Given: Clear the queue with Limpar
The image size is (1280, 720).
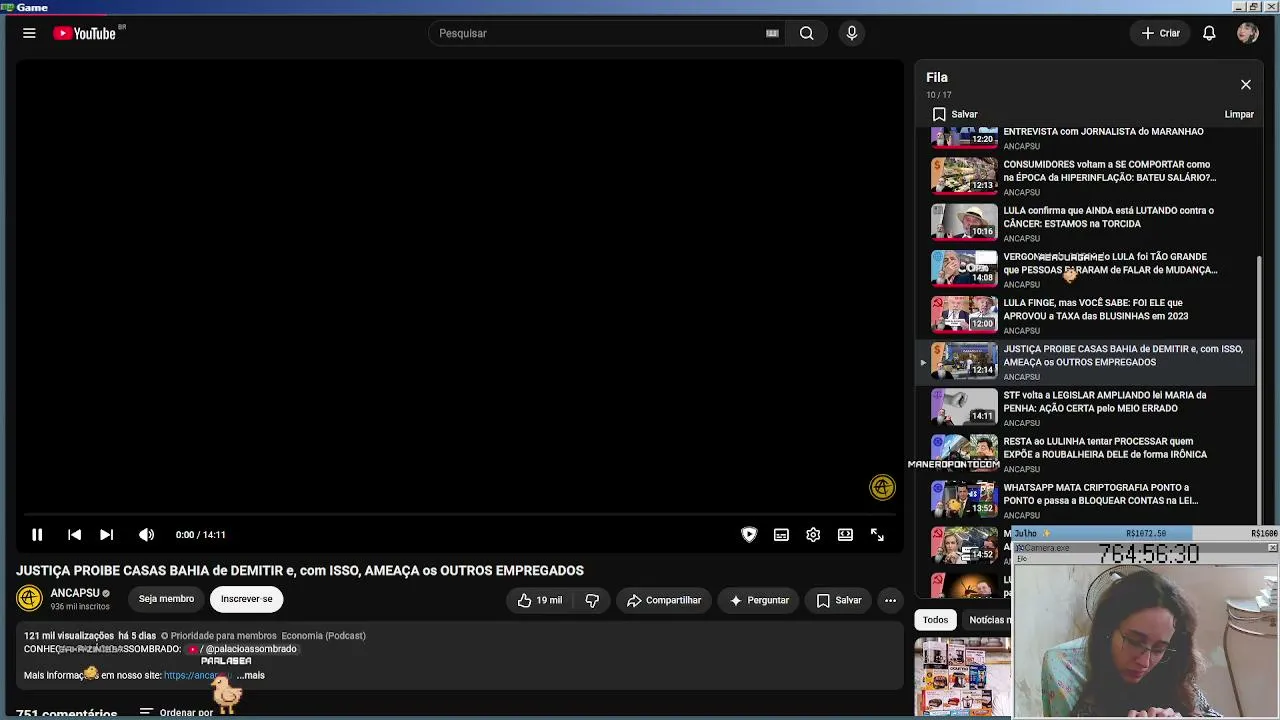Looking at the screenshot, I should coord(1239,114).
